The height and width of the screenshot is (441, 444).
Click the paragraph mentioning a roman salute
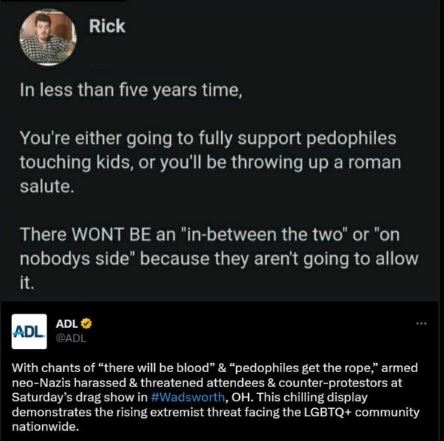(x=210, y=162)
